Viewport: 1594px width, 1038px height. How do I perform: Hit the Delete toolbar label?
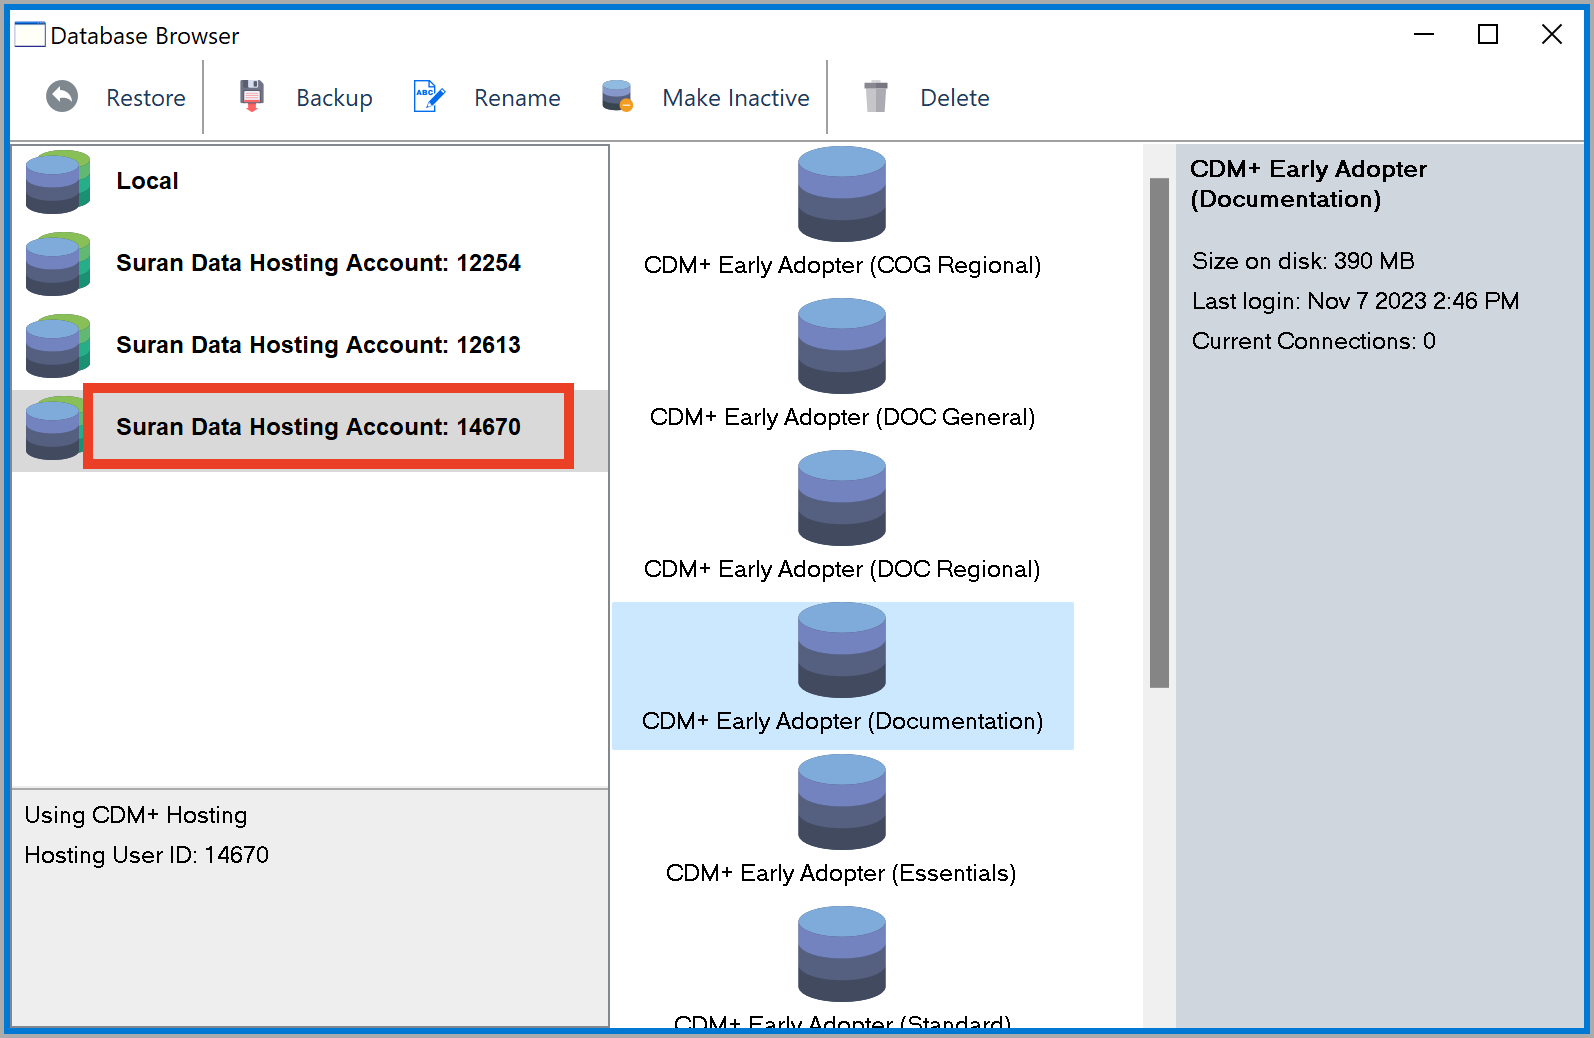tap(954, 98)
